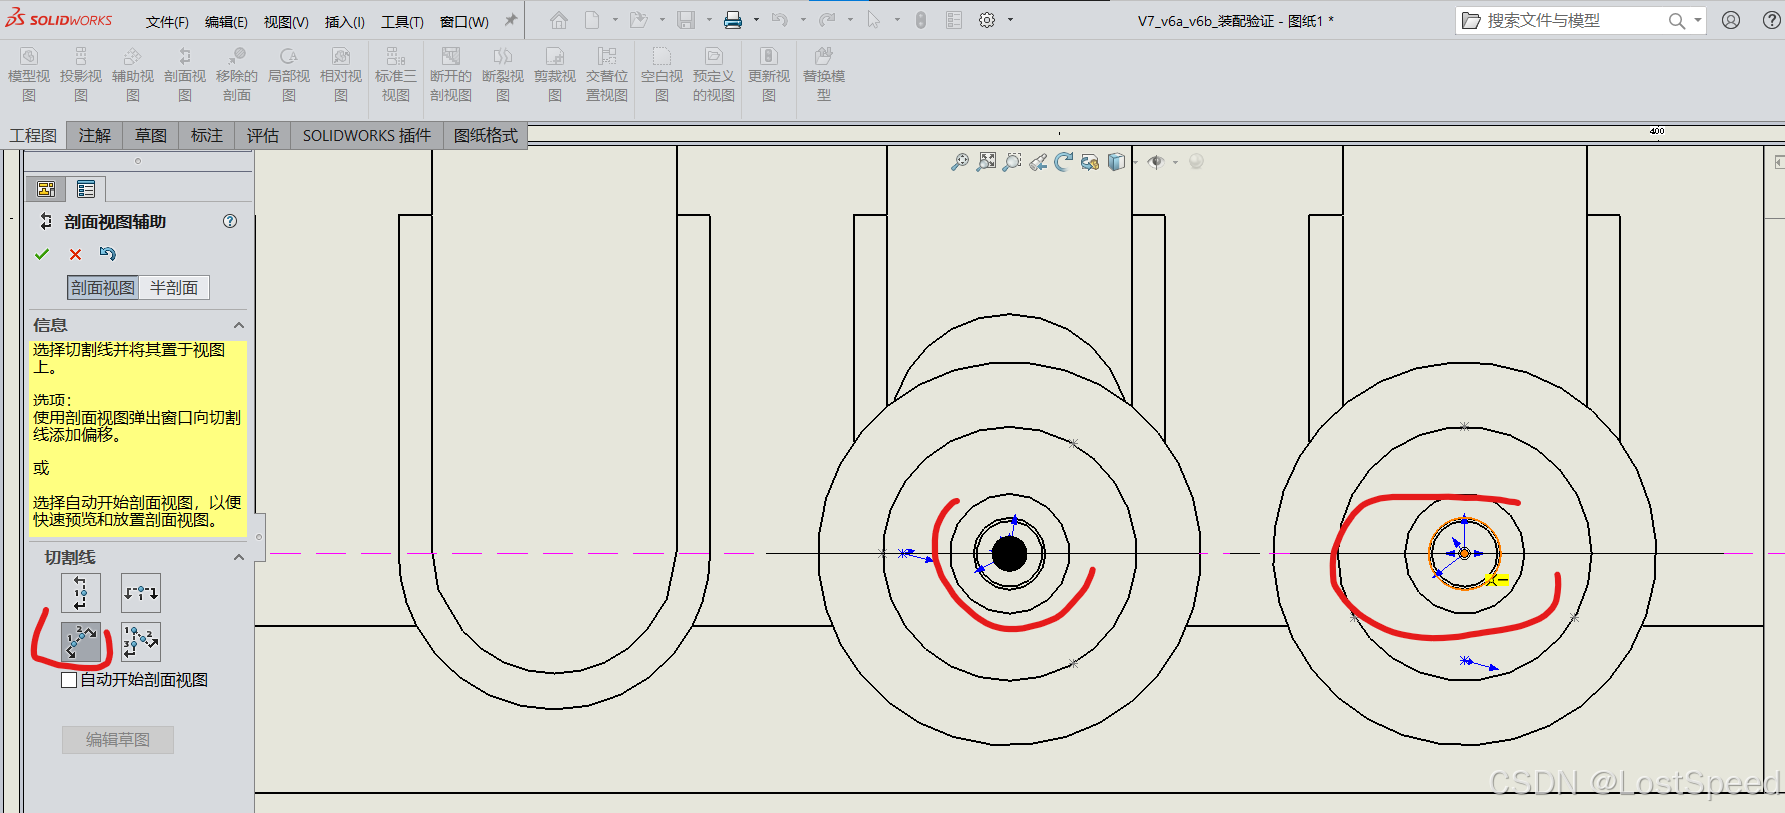Toggle hide/show items eye icon
Screen dimensions: 1785x813
pyautogui.click(x=1156, y=162)
